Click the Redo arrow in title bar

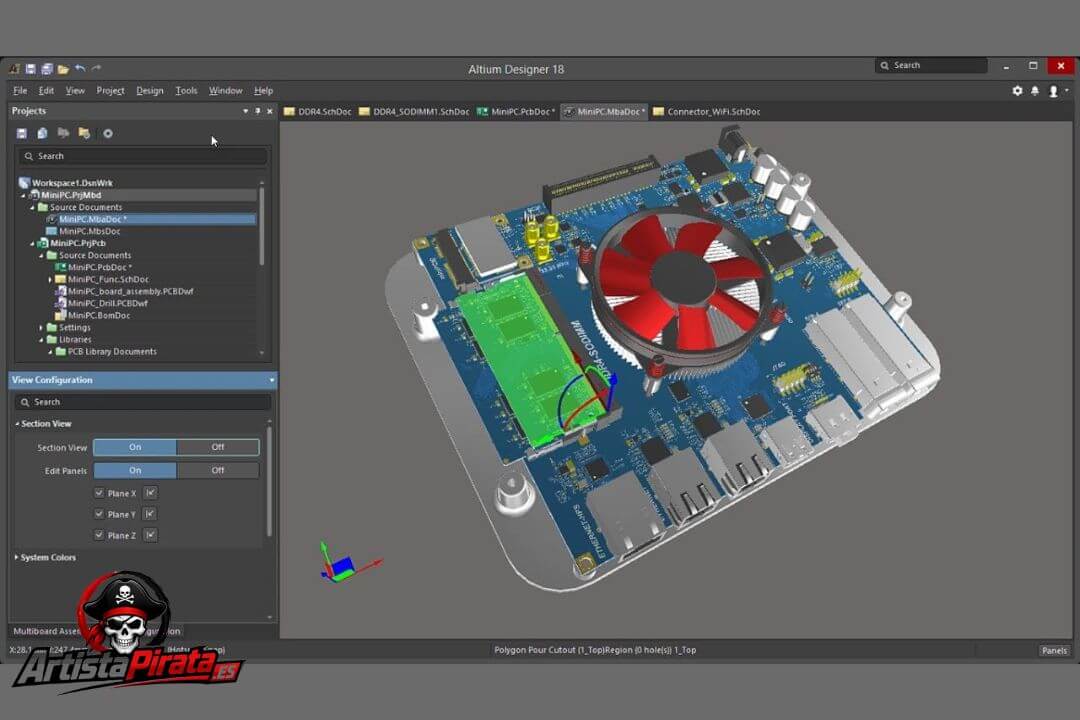tap(96, 68)
